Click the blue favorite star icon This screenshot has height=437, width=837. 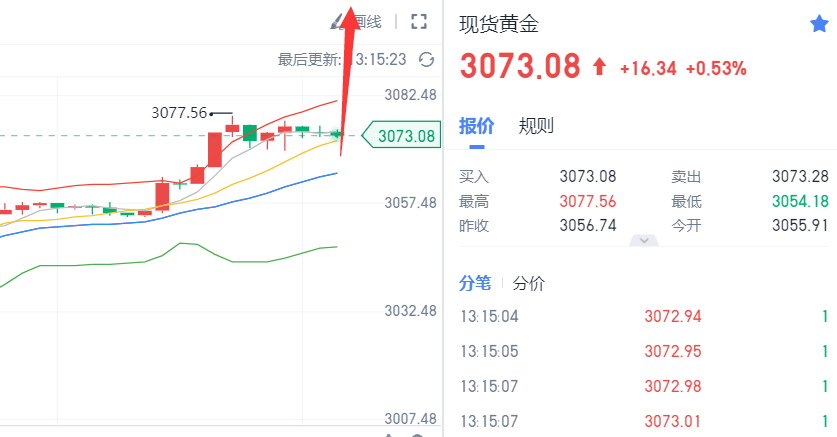pos(819,24)
